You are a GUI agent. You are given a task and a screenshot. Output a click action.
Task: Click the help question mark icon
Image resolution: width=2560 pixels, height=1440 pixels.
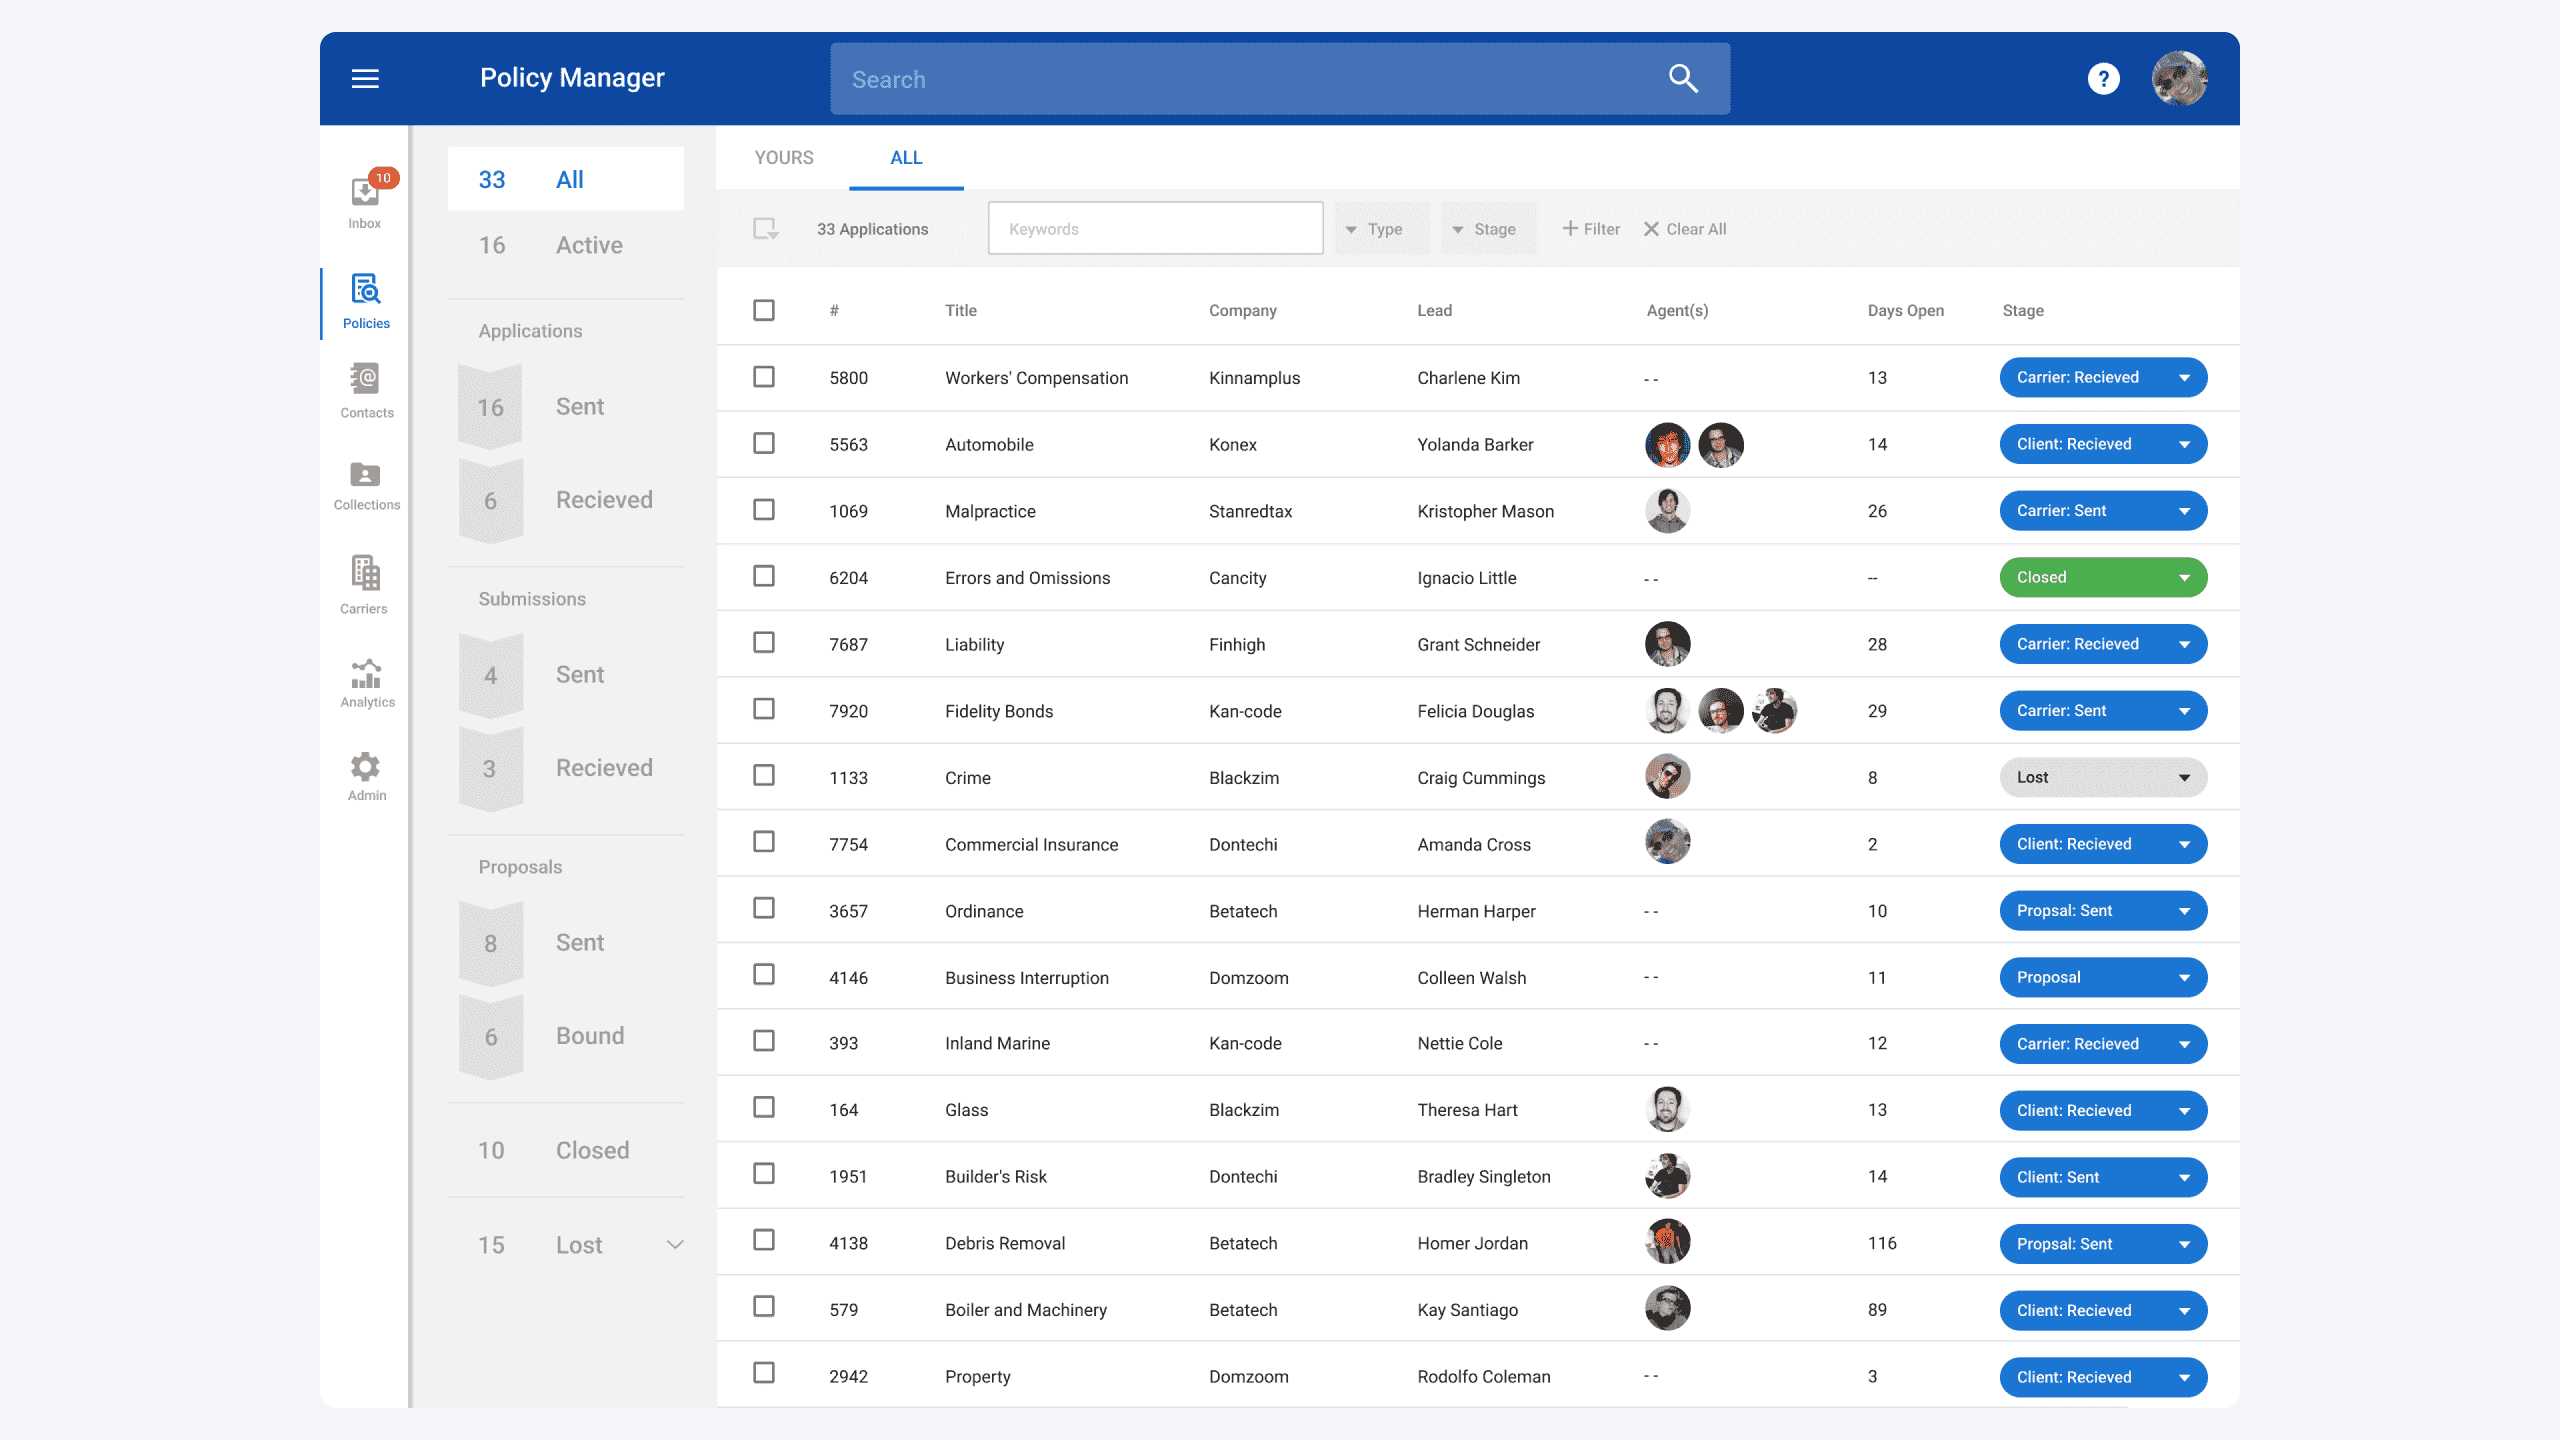(2103, 78)
